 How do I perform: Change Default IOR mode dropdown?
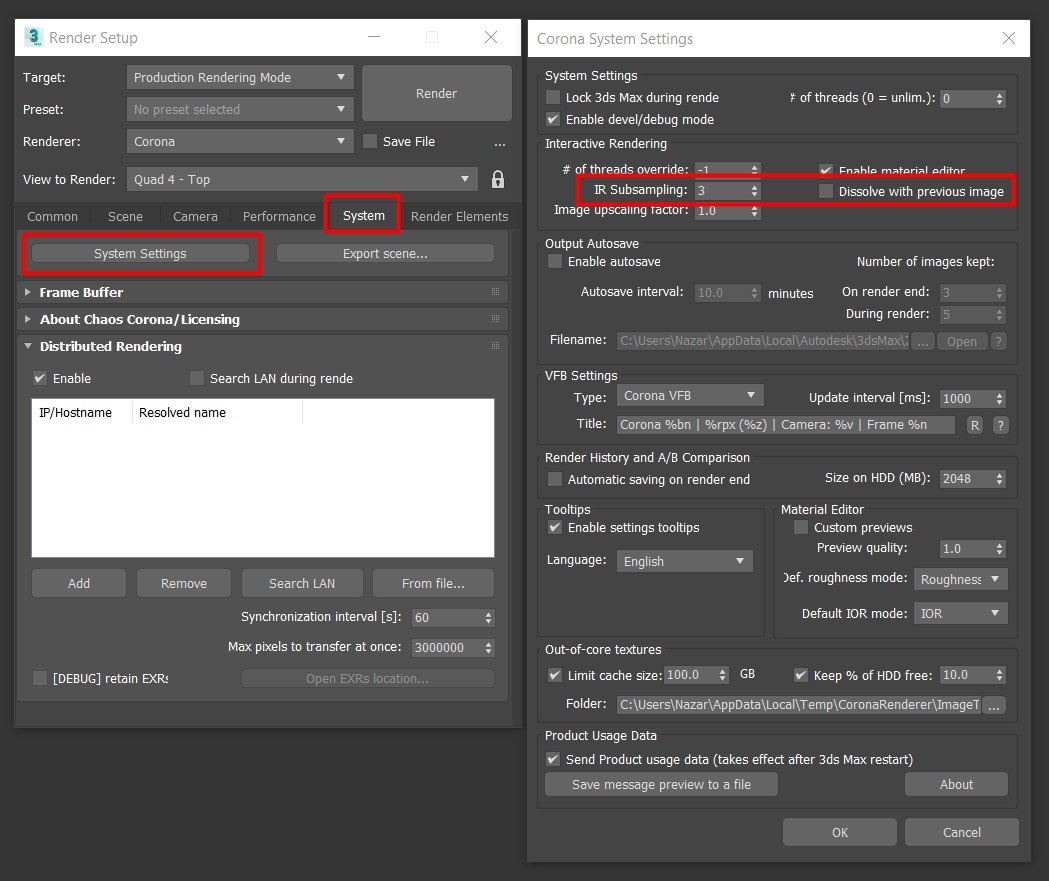point(960,612)
